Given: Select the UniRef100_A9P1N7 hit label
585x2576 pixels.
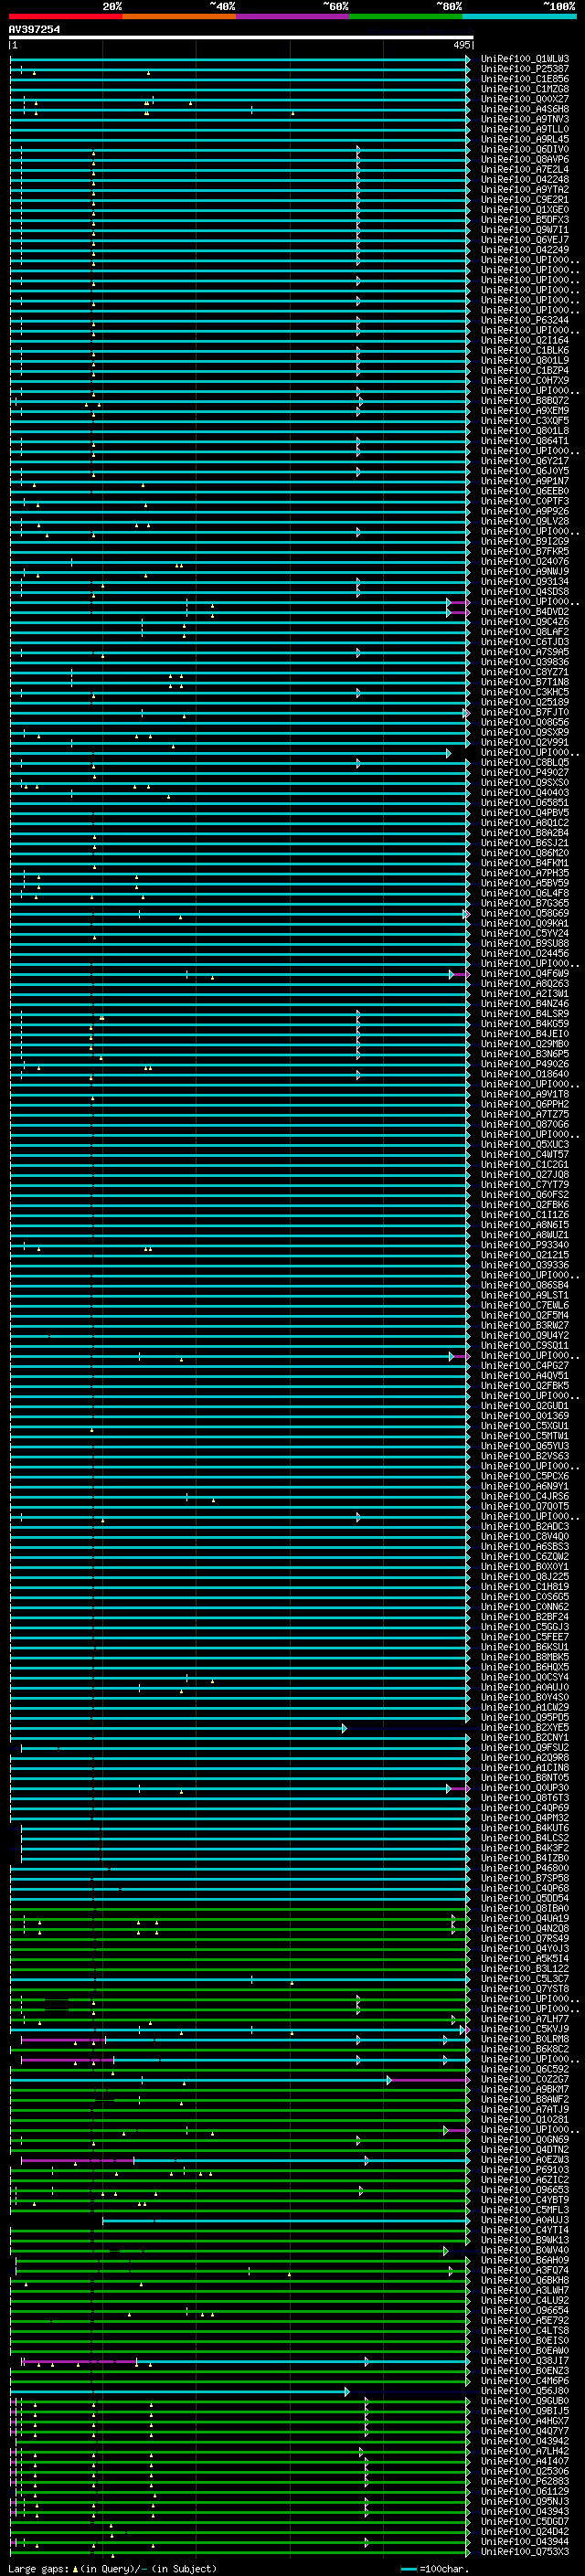Looking at the screenshot, I should 525,481.
